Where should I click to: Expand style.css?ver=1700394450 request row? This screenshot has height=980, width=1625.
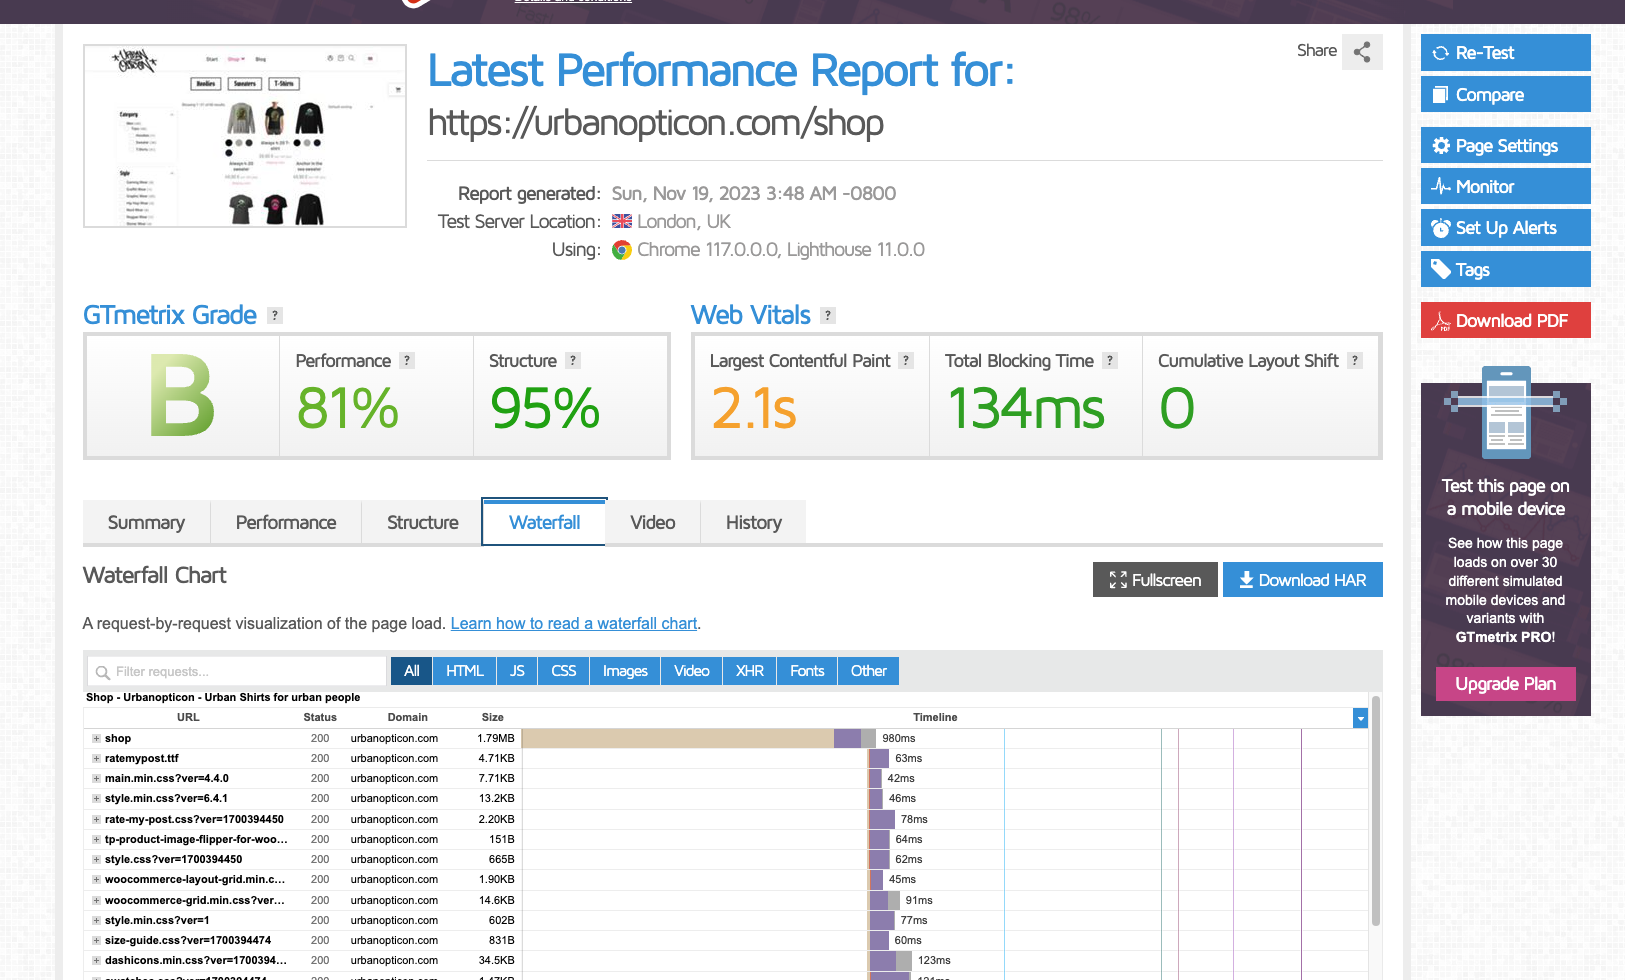(x=96, y=860)
